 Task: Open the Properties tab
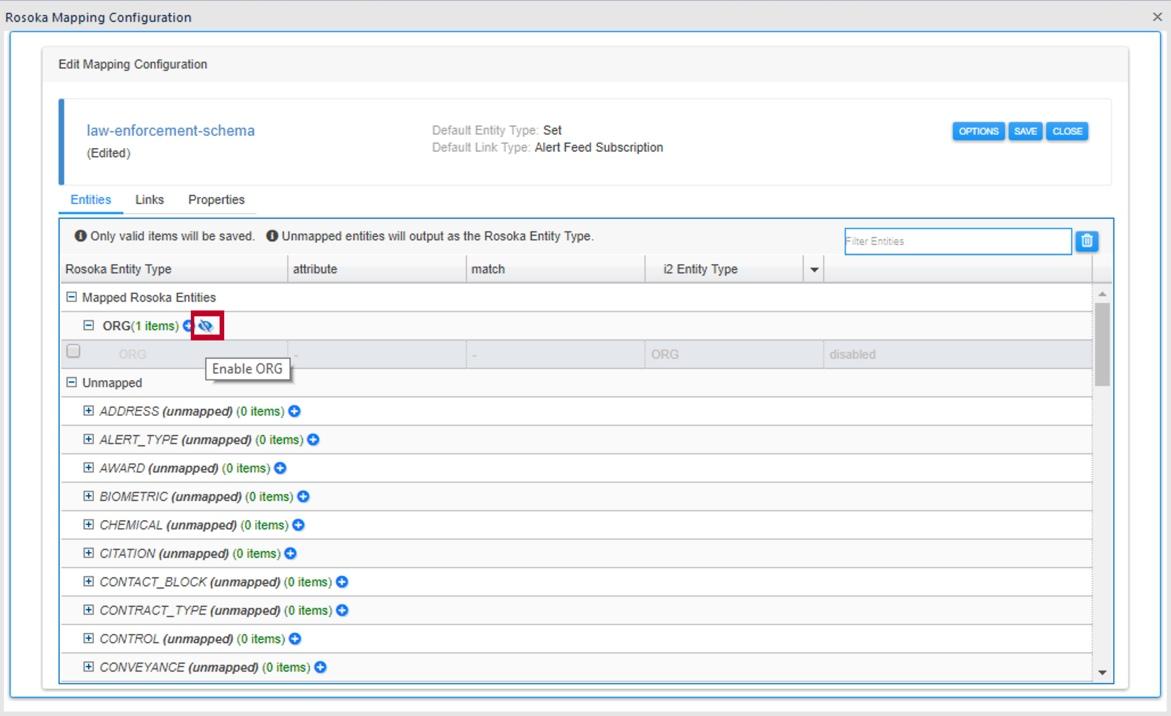point(216,199)
